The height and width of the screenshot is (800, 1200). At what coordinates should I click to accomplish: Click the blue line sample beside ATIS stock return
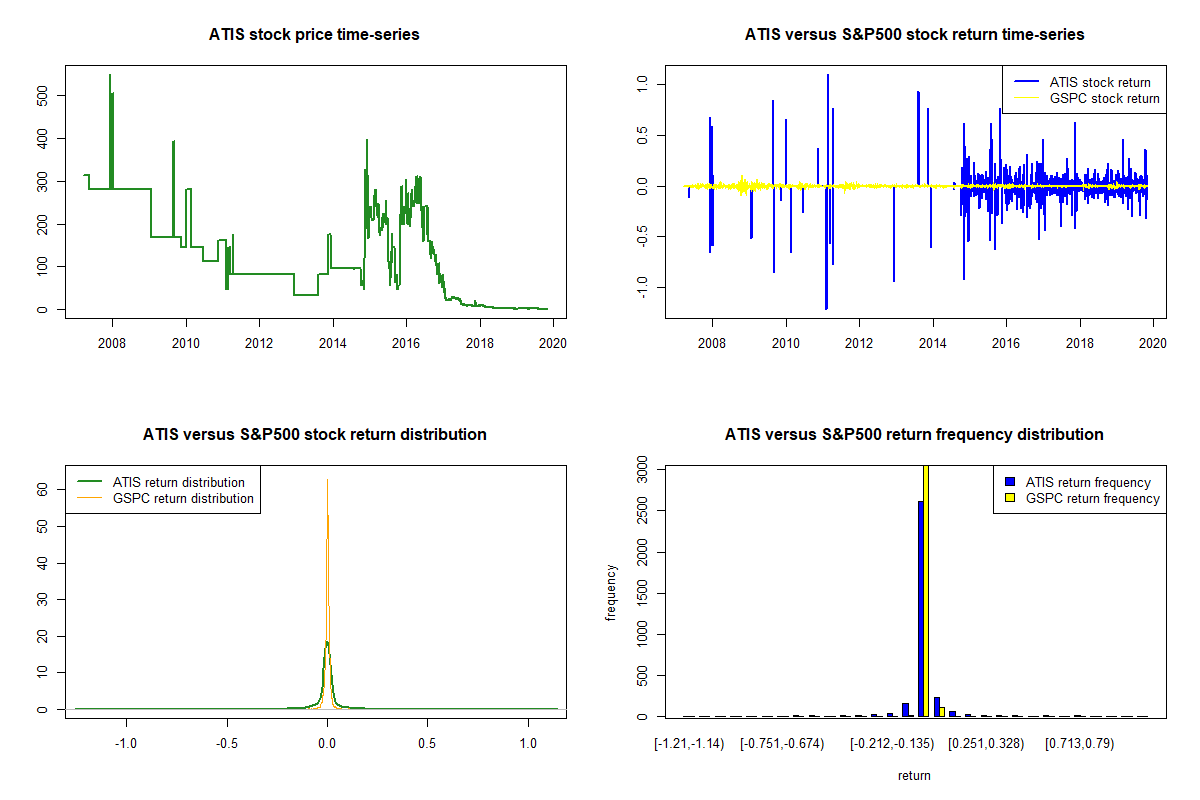pos(1026,82)
